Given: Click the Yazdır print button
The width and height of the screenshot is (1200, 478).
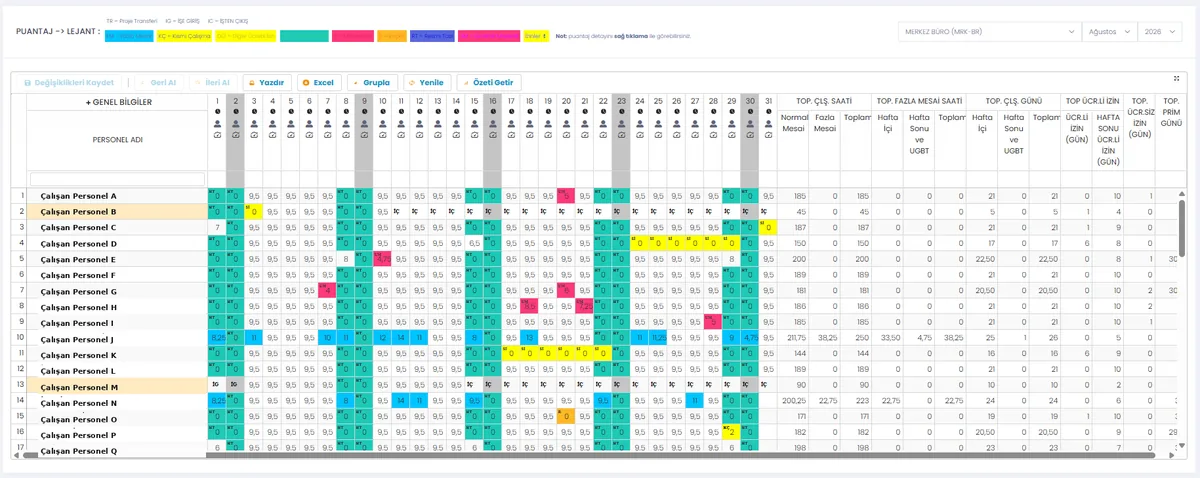Looking at the screenshot, I should (x=267, y=82).
